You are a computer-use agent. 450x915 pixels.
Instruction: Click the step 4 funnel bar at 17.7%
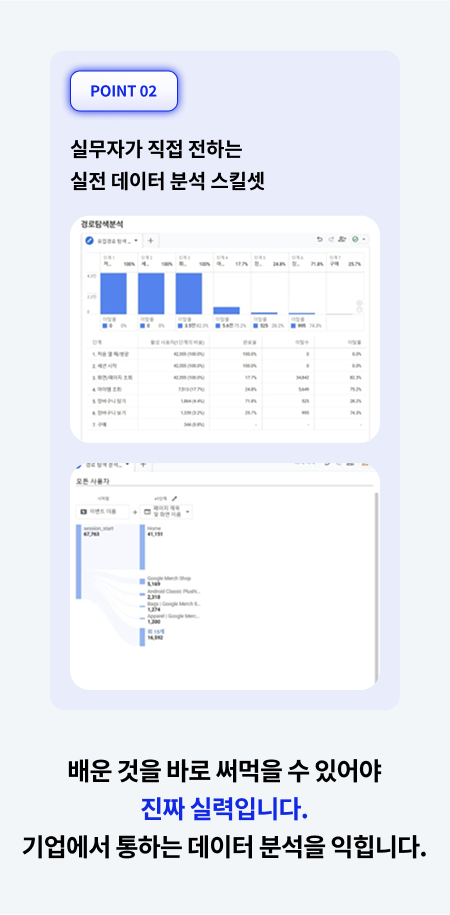pyautogui.click(x=226, y=310)
